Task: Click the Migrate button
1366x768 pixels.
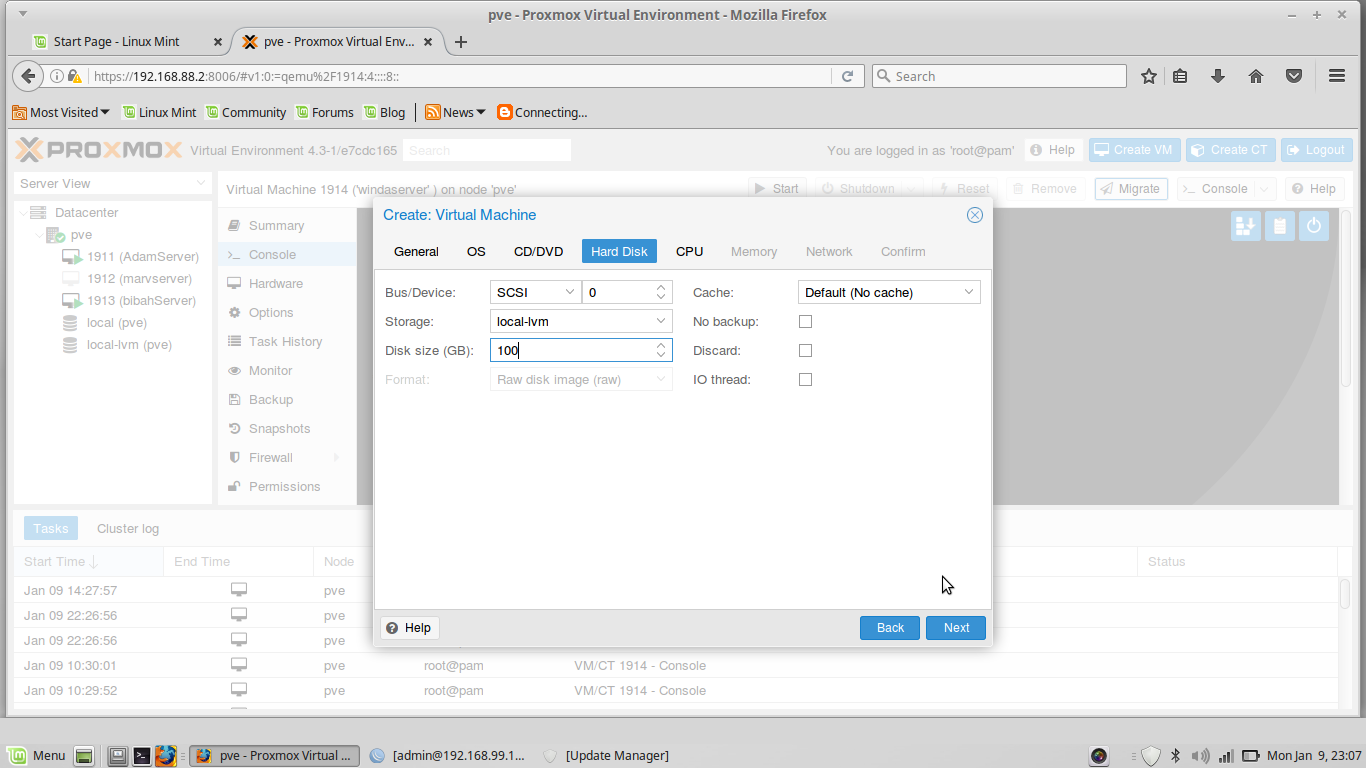Action: pyautogui.click(x=1131, y=189)
